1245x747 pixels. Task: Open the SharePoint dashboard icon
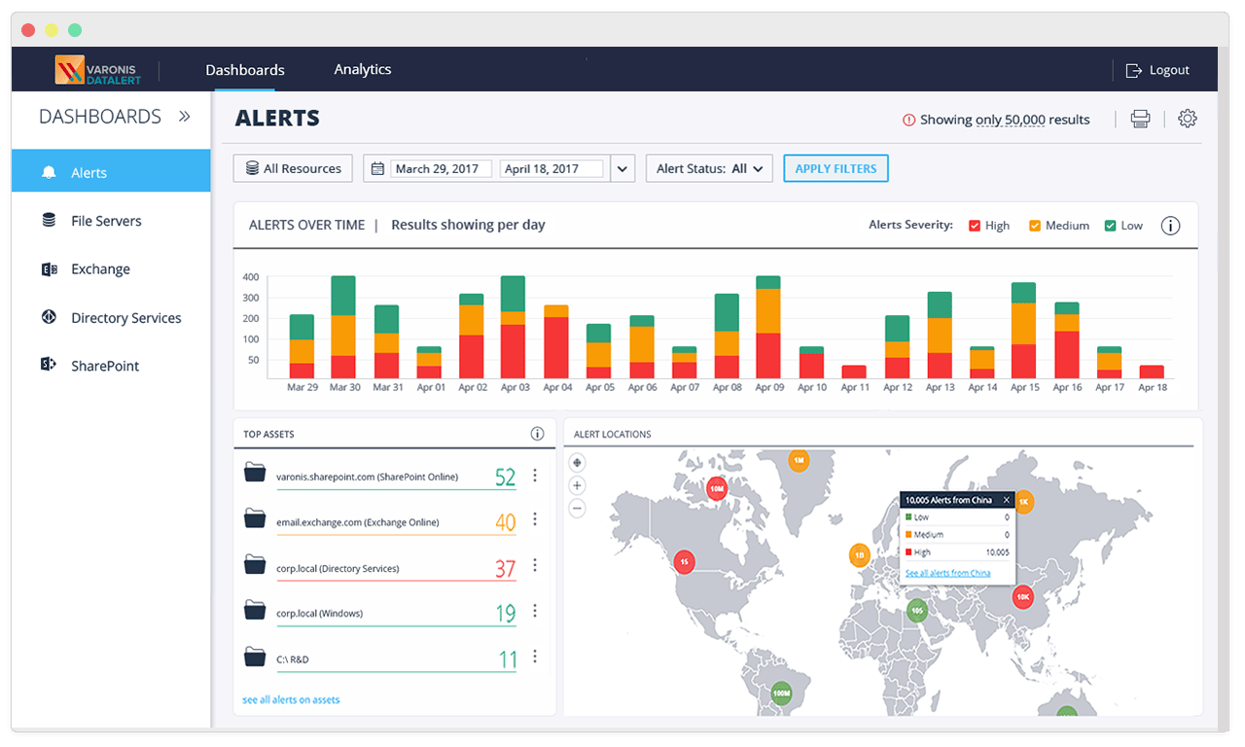coord(48,365)
